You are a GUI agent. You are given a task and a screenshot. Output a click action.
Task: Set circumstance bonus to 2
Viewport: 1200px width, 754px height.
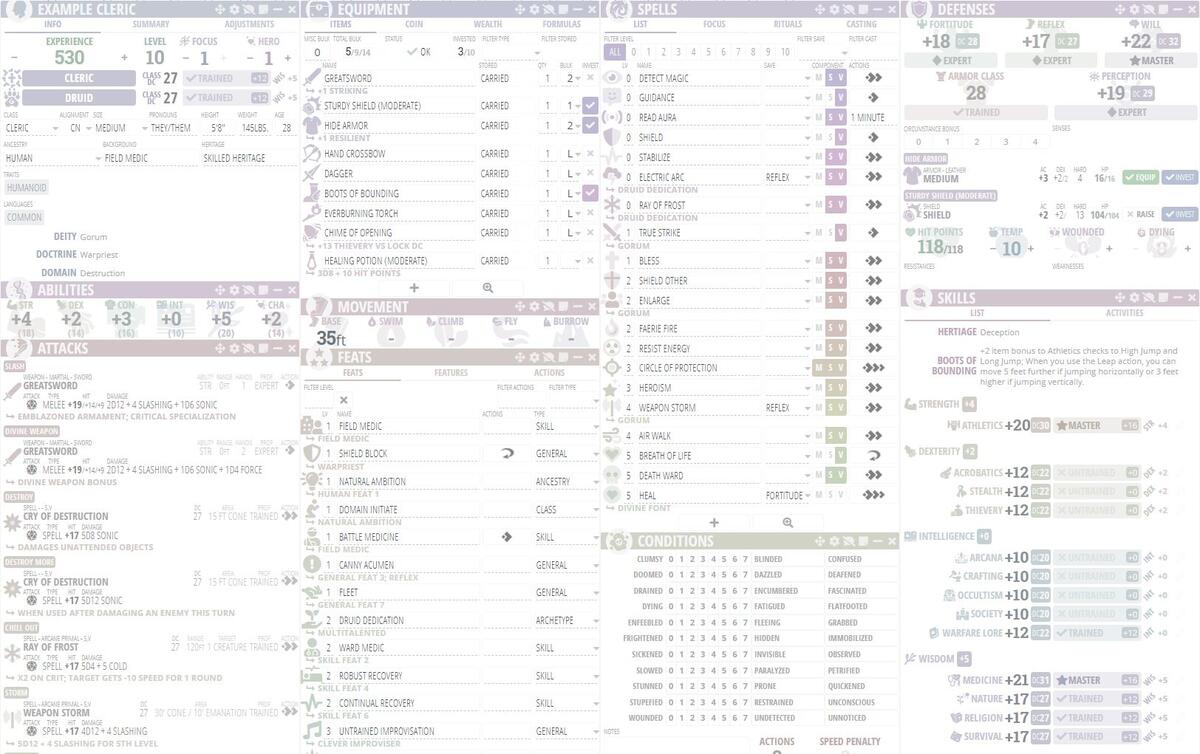977,142
